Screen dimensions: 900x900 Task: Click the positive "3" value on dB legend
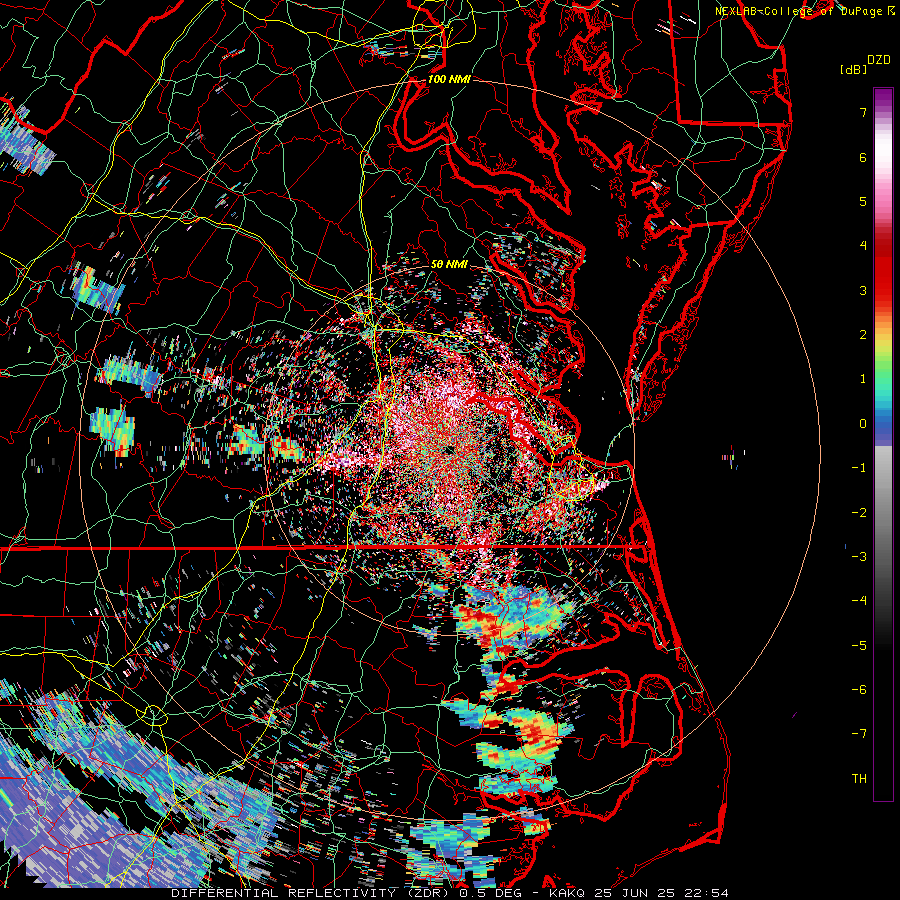click(x=863, y=290)
